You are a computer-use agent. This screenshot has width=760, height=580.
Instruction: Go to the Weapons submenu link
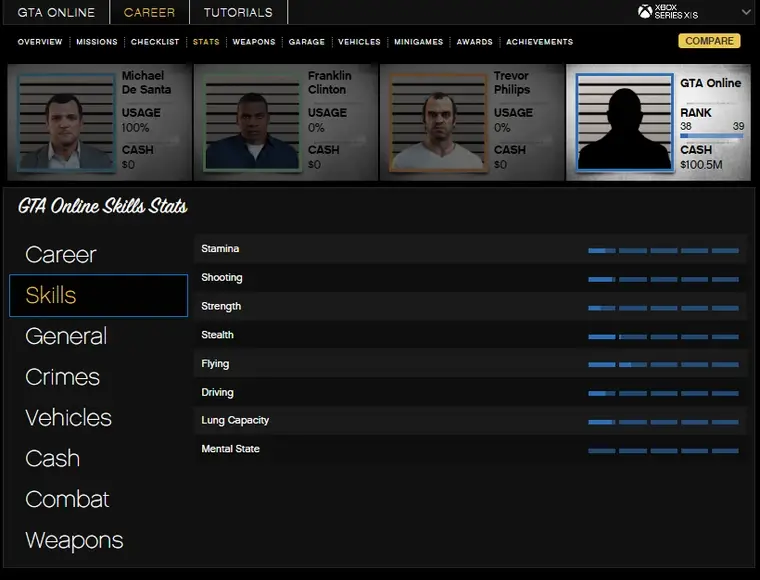(x=254, y=42)
